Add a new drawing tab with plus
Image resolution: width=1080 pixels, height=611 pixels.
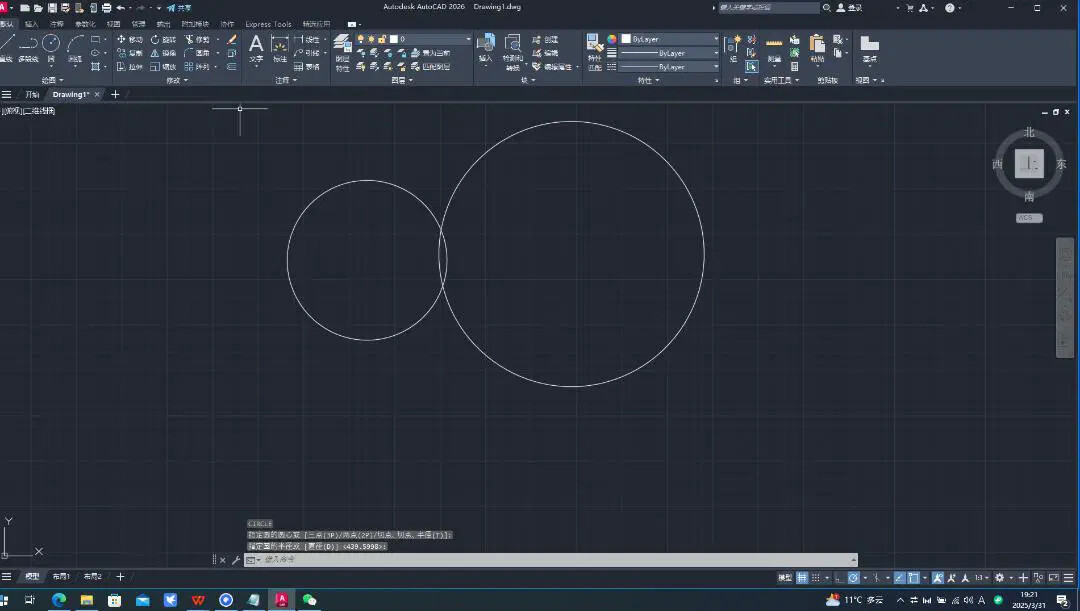click(115, 94)
